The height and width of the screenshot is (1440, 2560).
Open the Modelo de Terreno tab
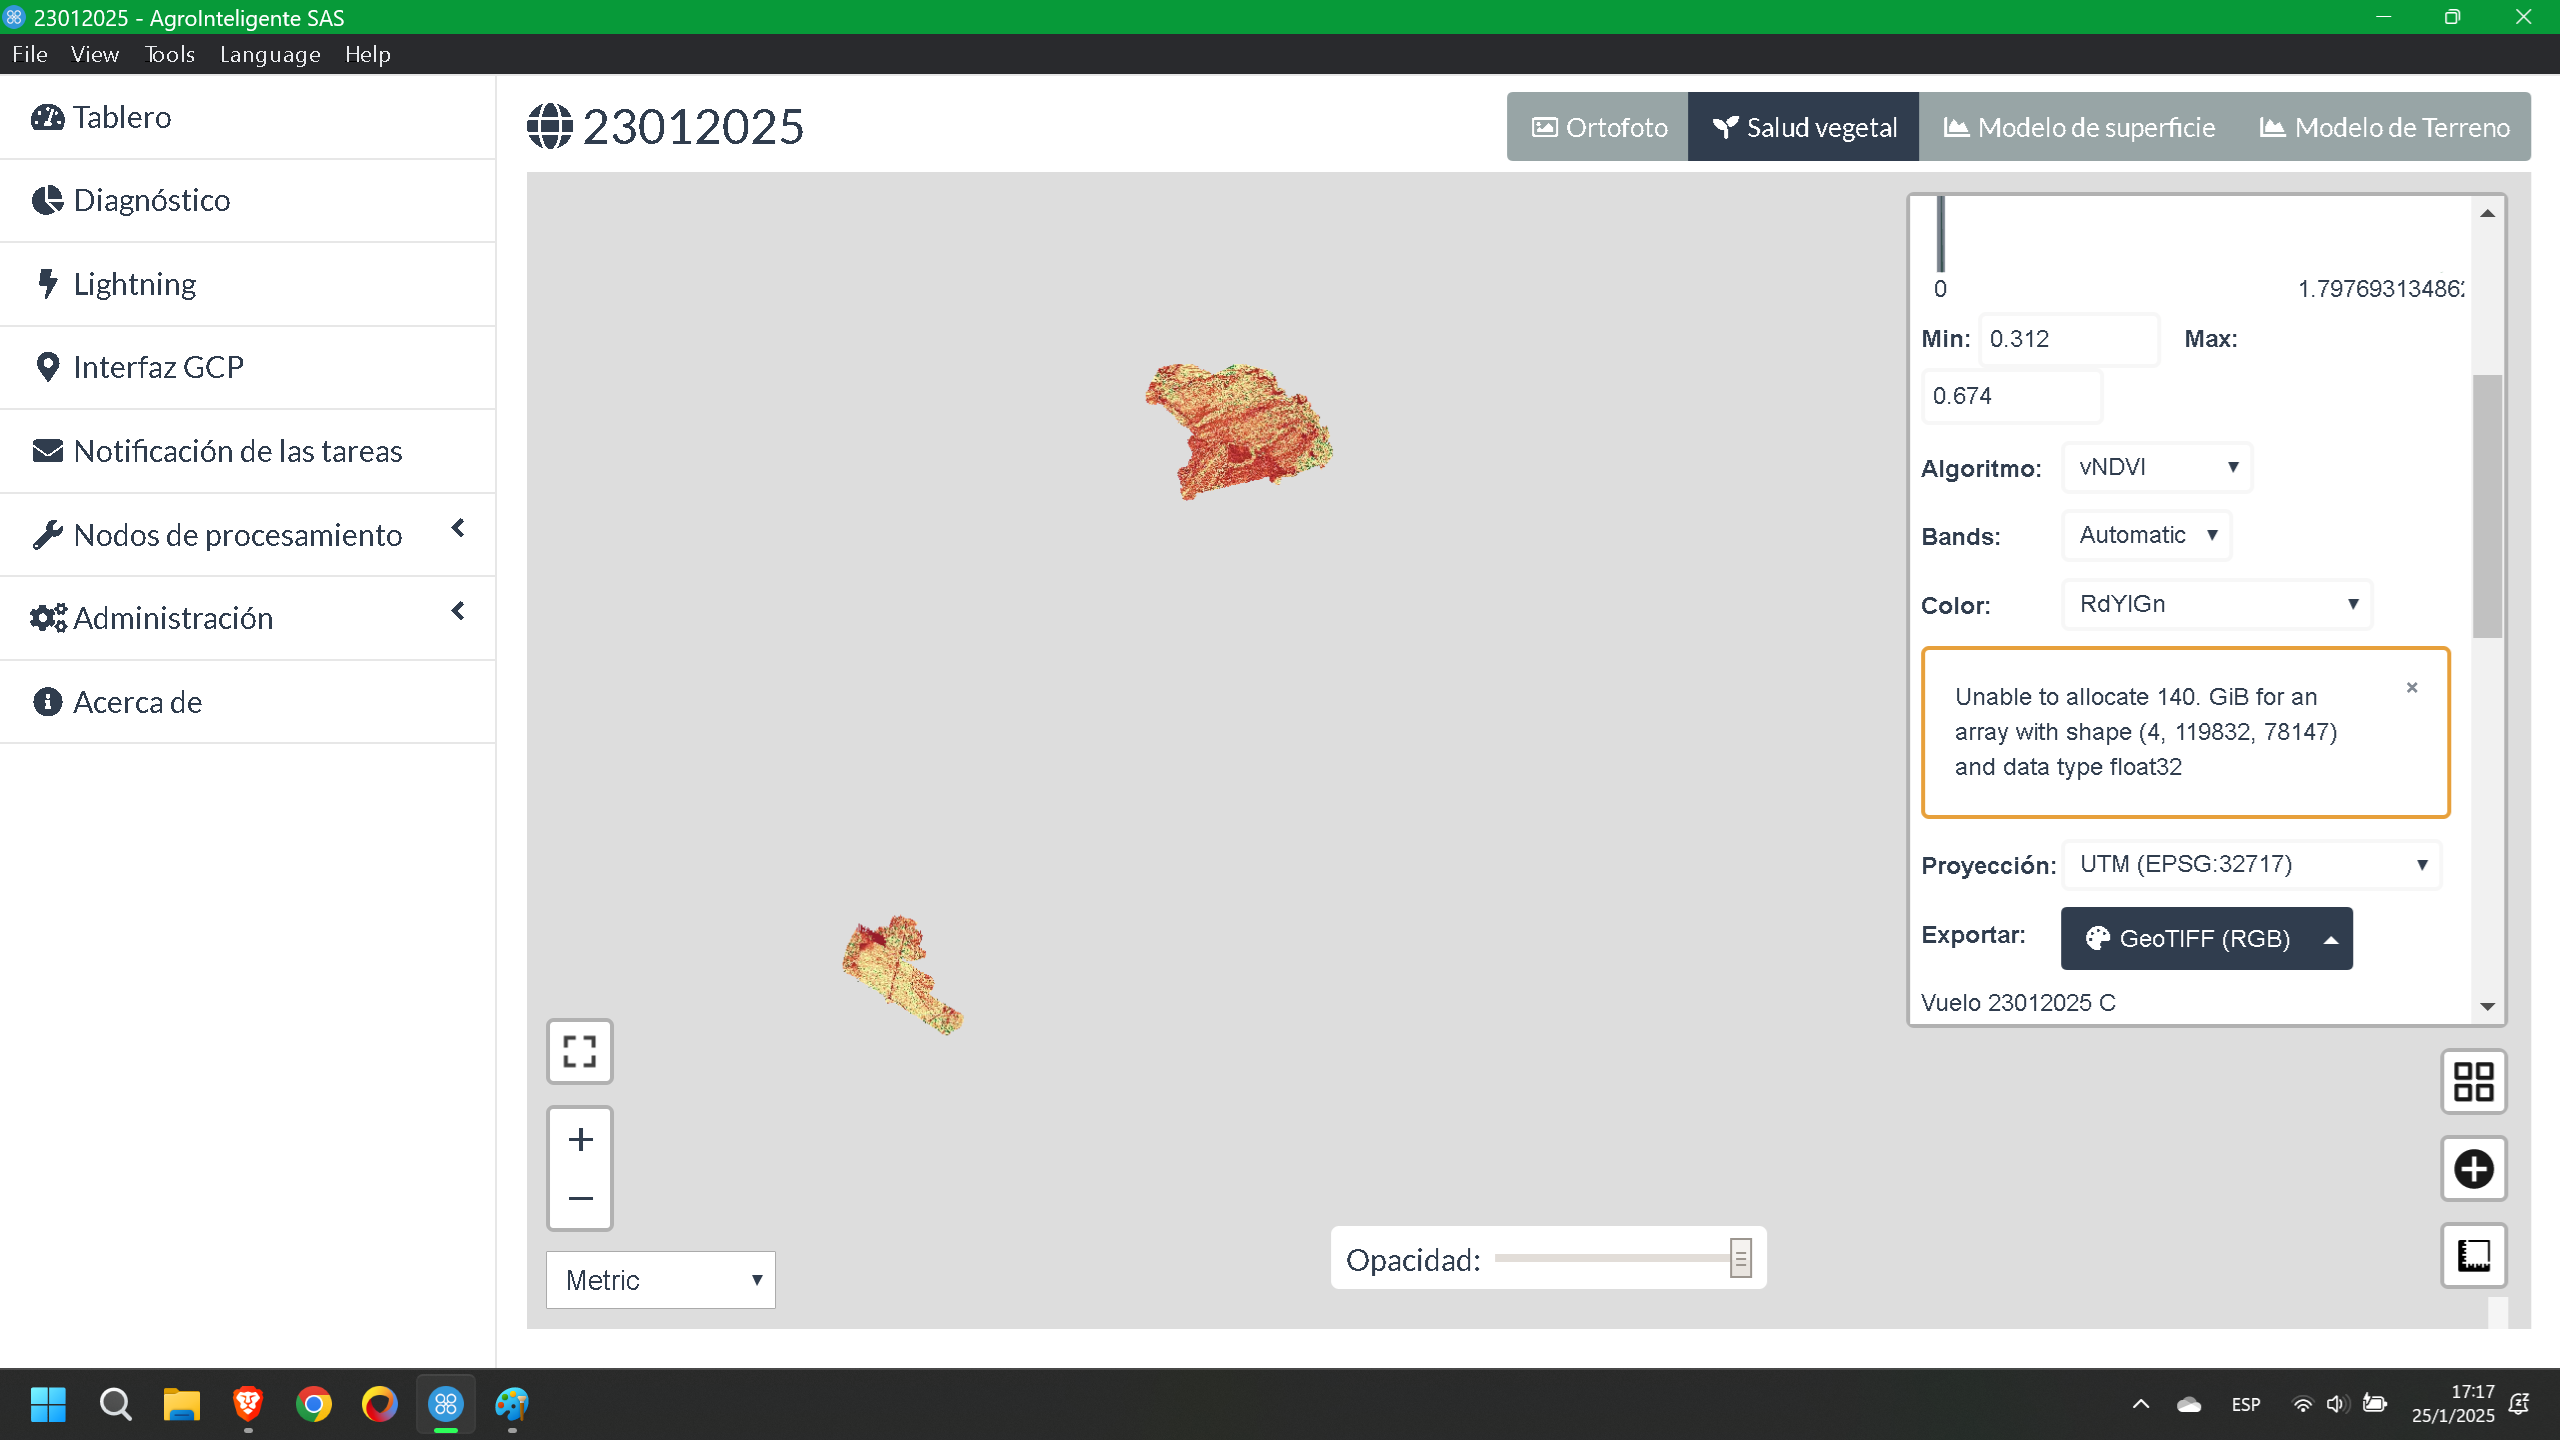pyautogui.click(x=2384, y=126)
